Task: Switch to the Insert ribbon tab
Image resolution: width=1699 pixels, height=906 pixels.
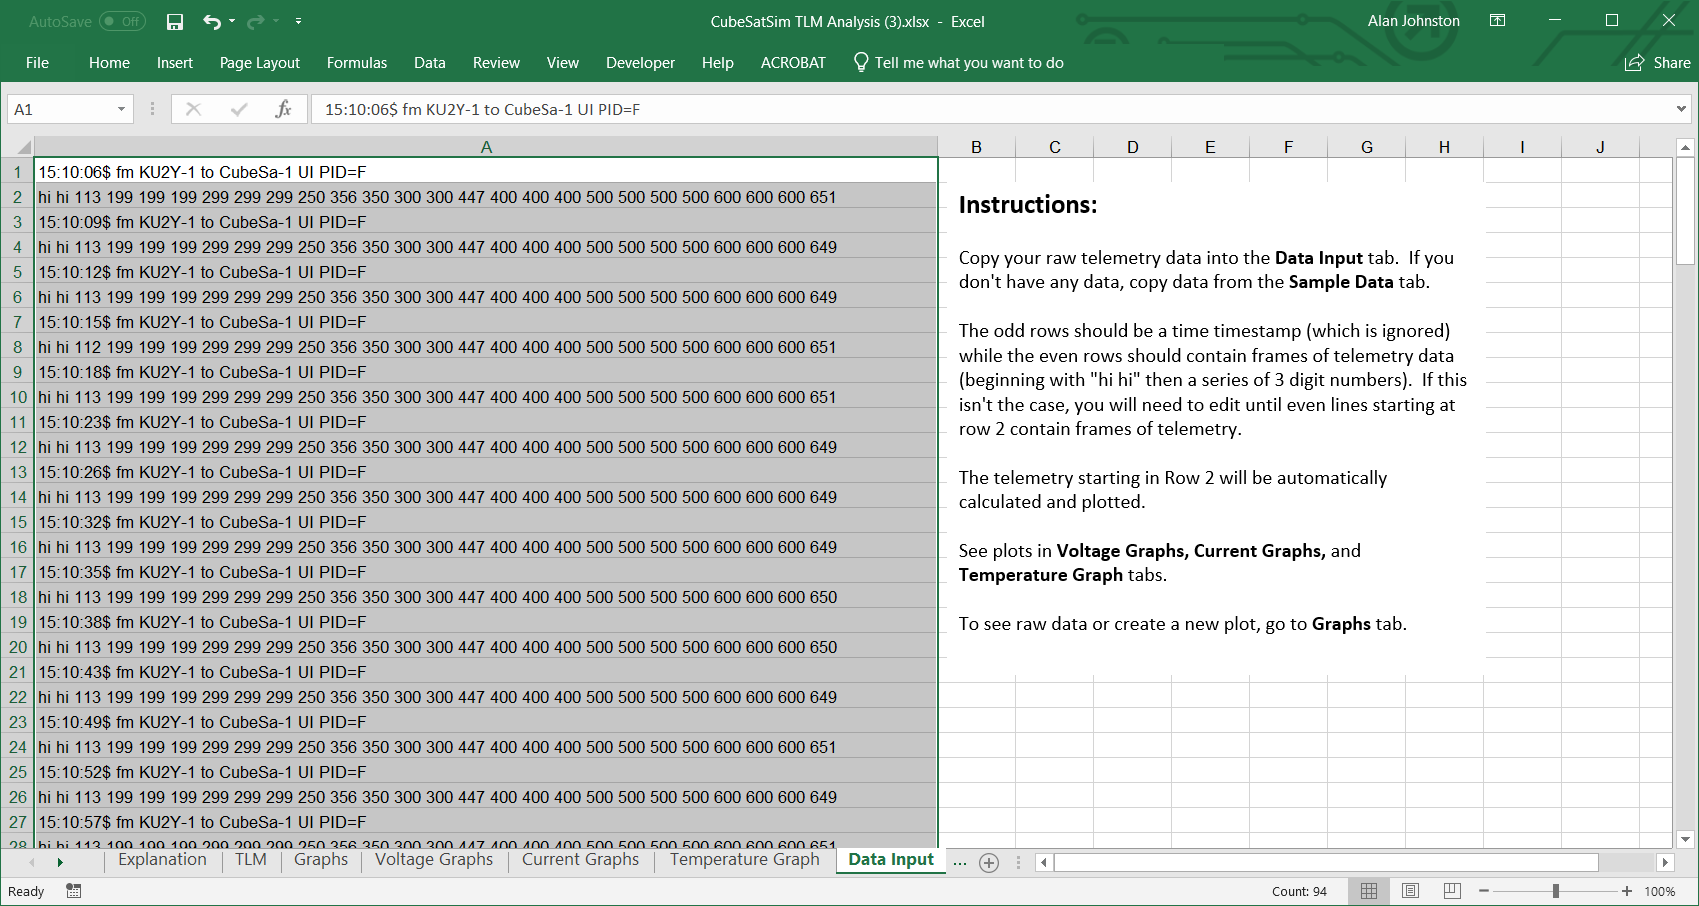Action: [175, 63]
